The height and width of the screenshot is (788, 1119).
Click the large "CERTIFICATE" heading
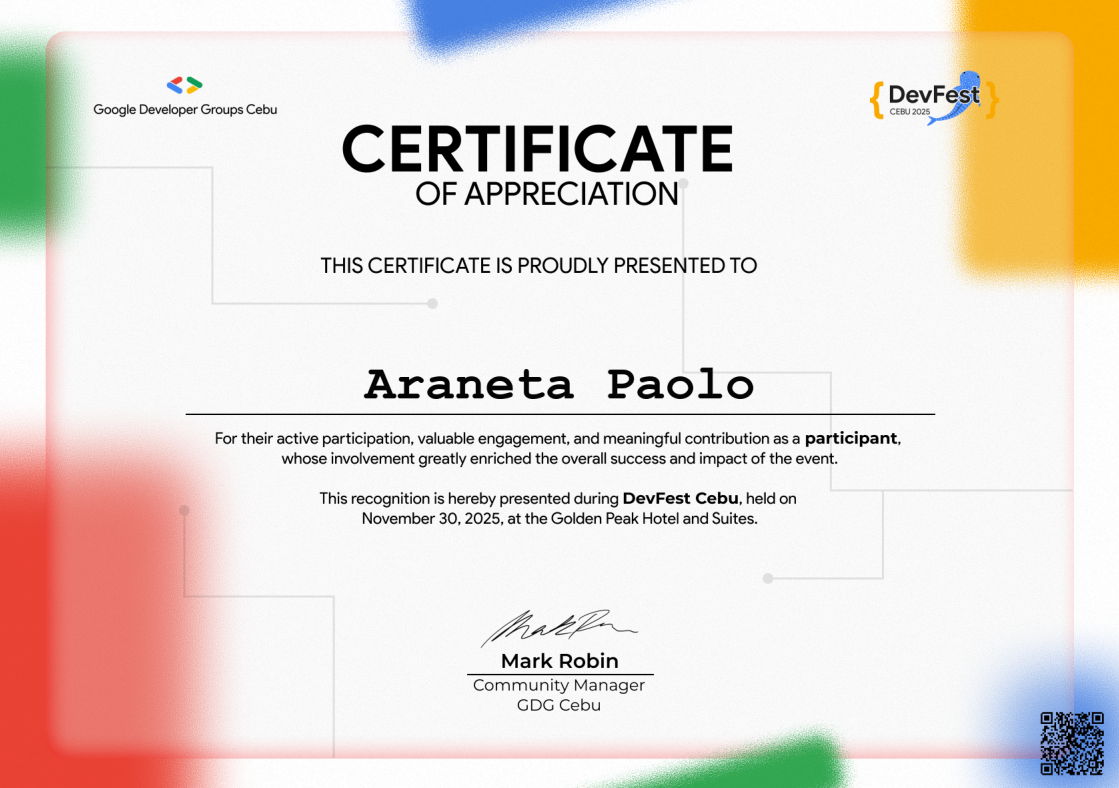pyautogui.click(x=537, y=148)
